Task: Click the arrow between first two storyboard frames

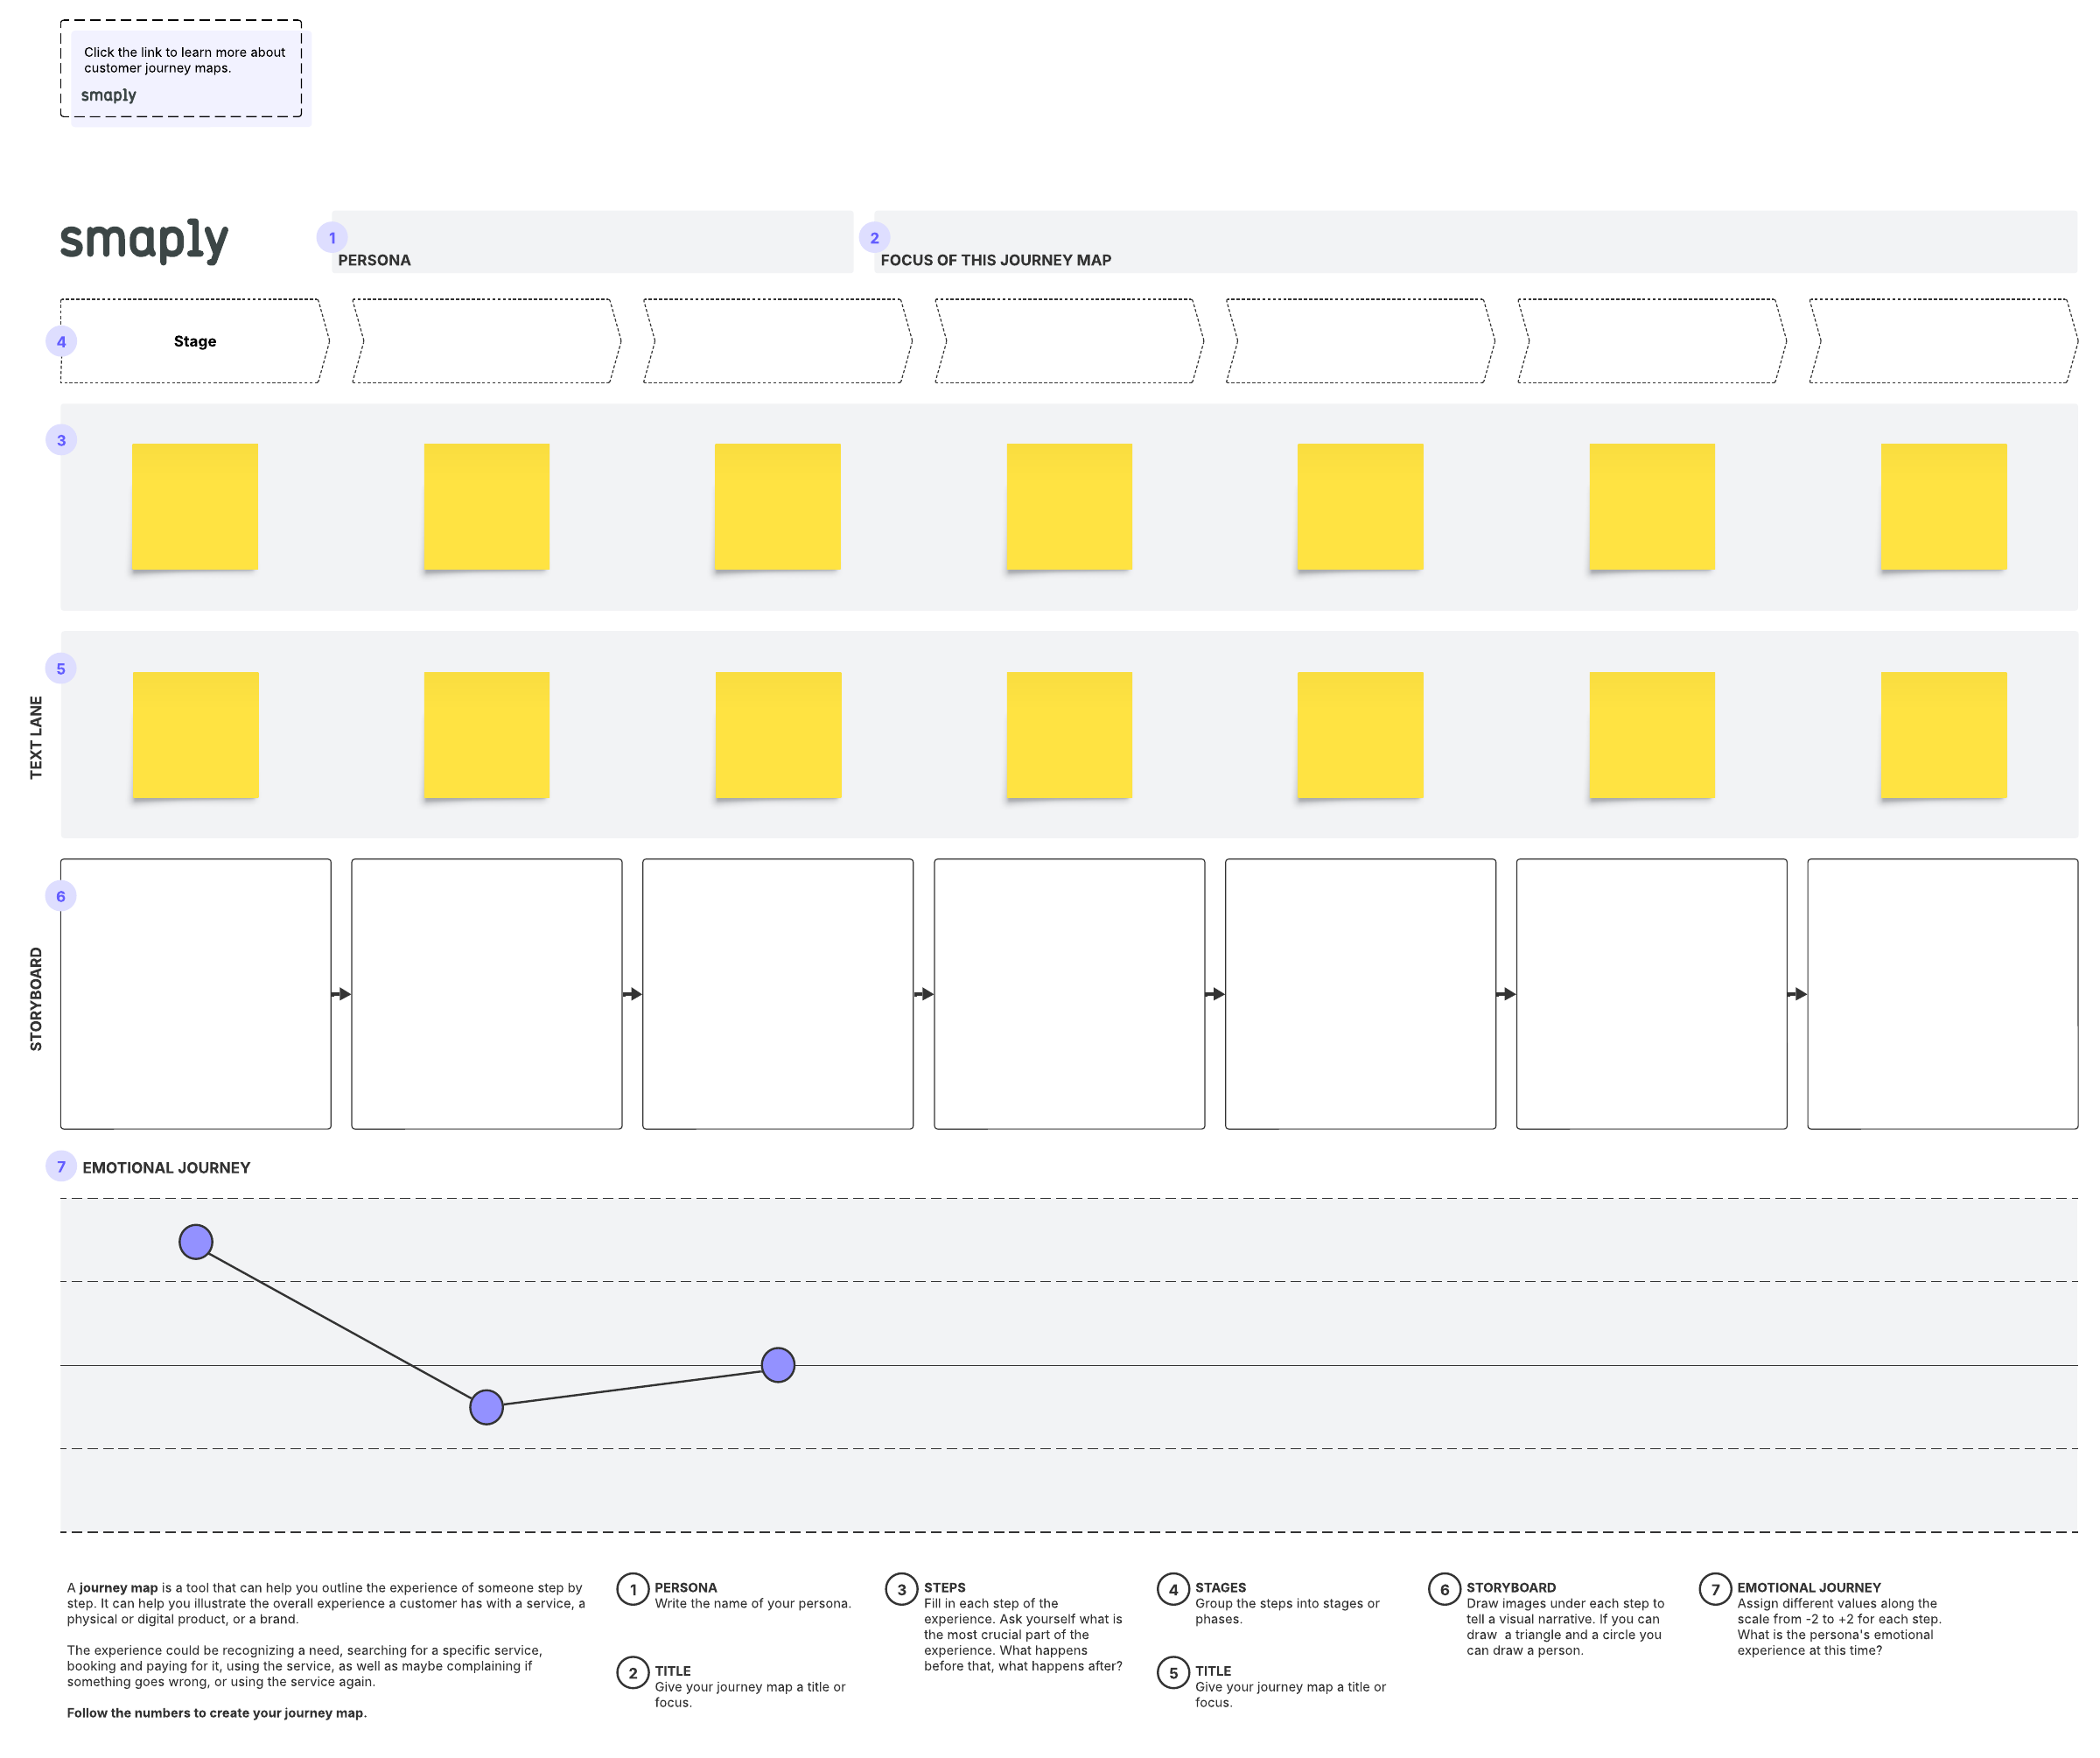Action: click(x=341, y=994)
